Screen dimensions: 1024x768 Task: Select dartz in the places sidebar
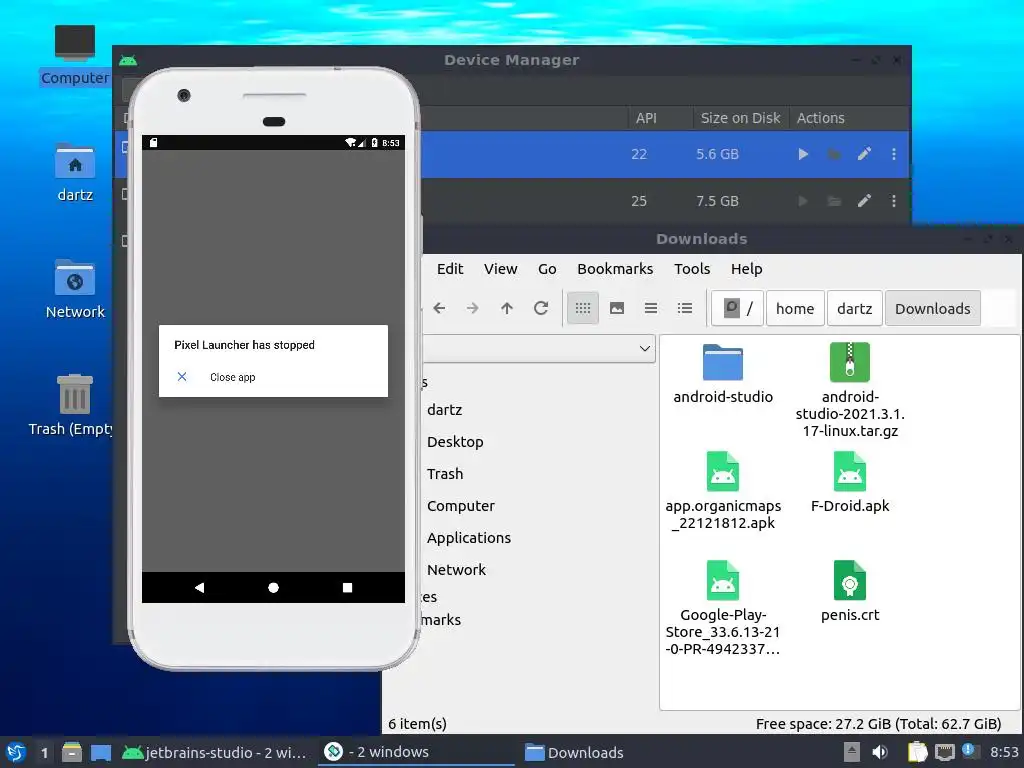[x=445, y=410]
